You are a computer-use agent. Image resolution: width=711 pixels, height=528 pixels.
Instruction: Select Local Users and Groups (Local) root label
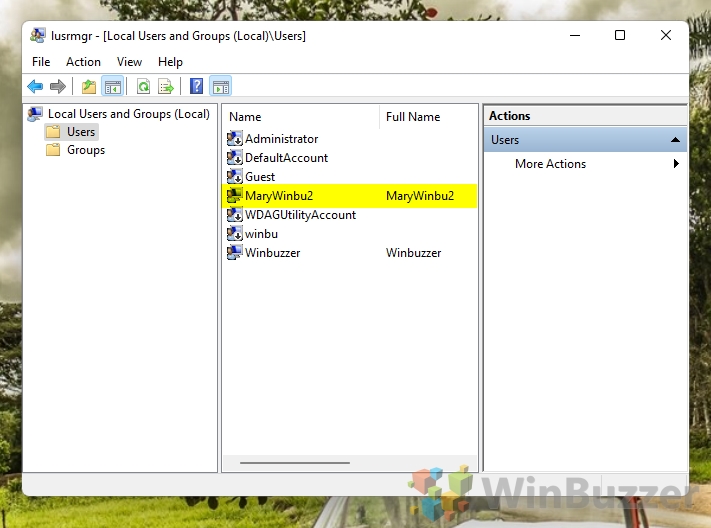point(129,114)
